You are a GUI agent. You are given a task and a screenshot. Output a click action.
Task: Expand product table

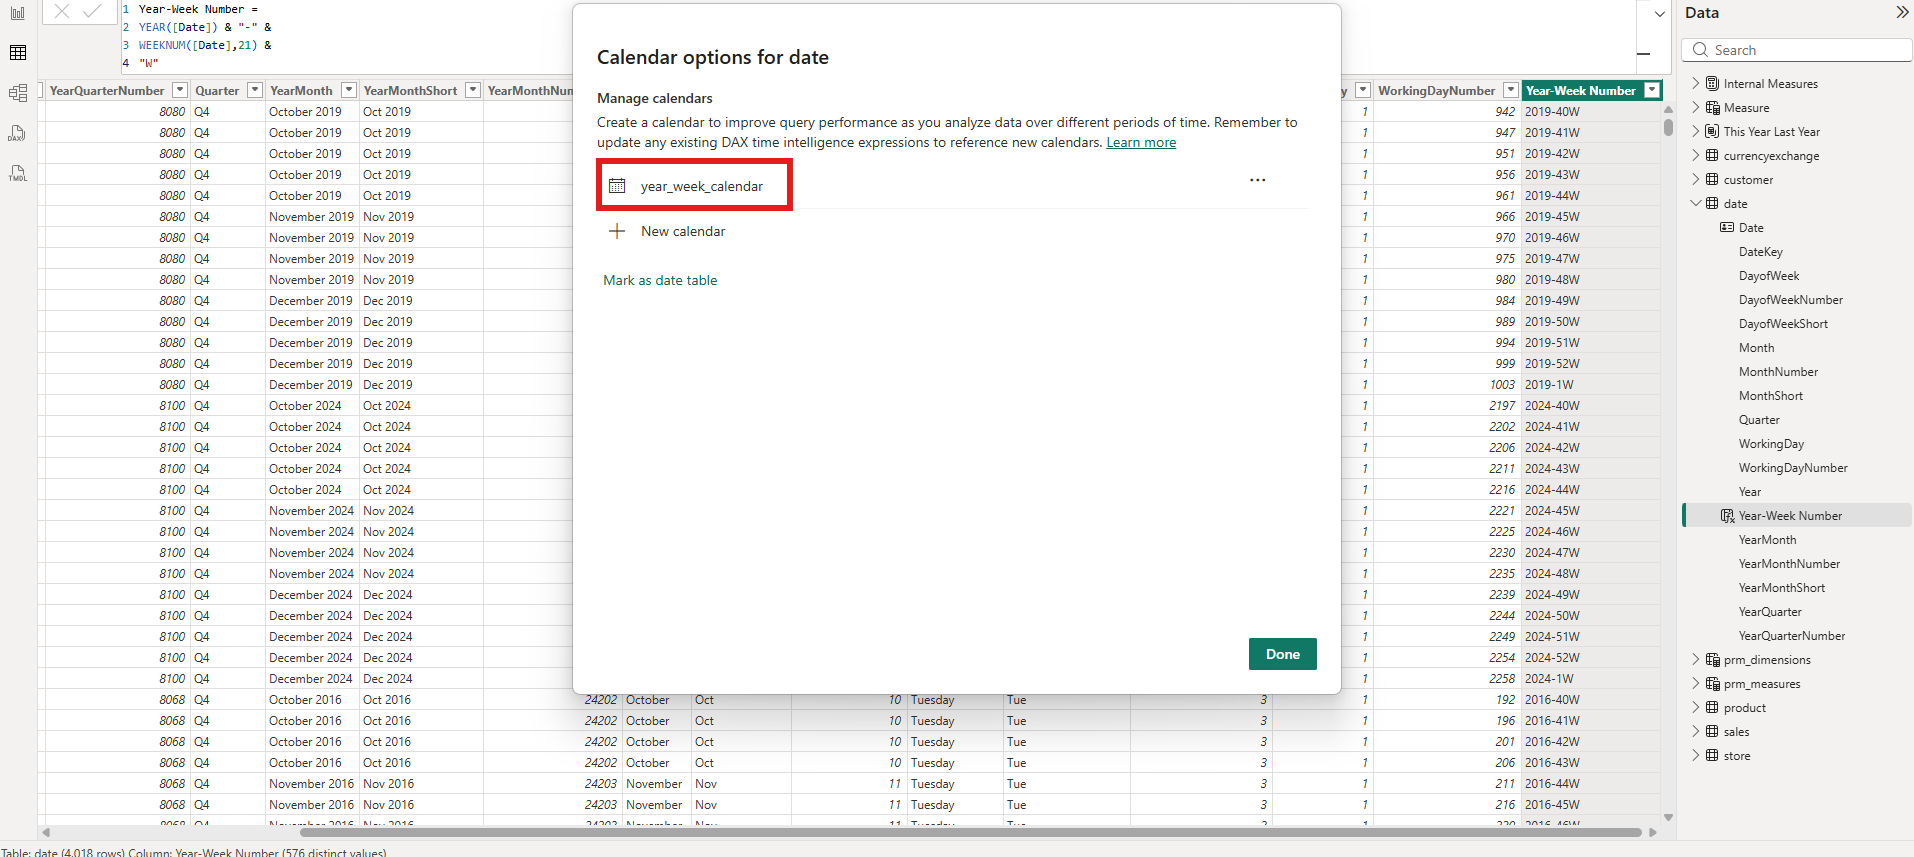point(1696,707)
